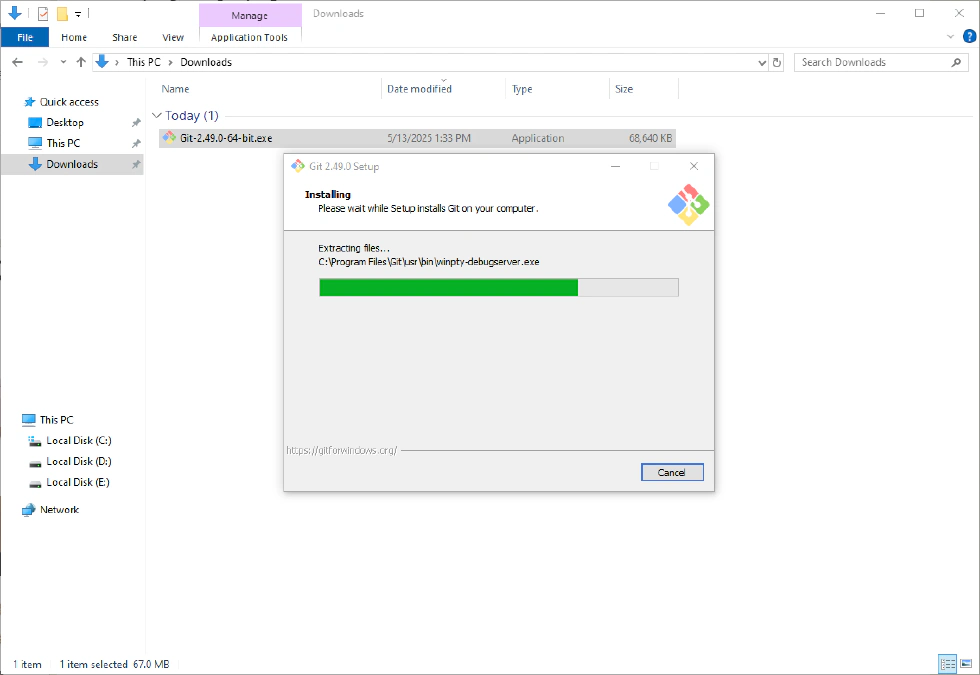This screenshot has height=675, width=980.
Task: Select the details view icon in status bar
Action: (x=947, y=664)
